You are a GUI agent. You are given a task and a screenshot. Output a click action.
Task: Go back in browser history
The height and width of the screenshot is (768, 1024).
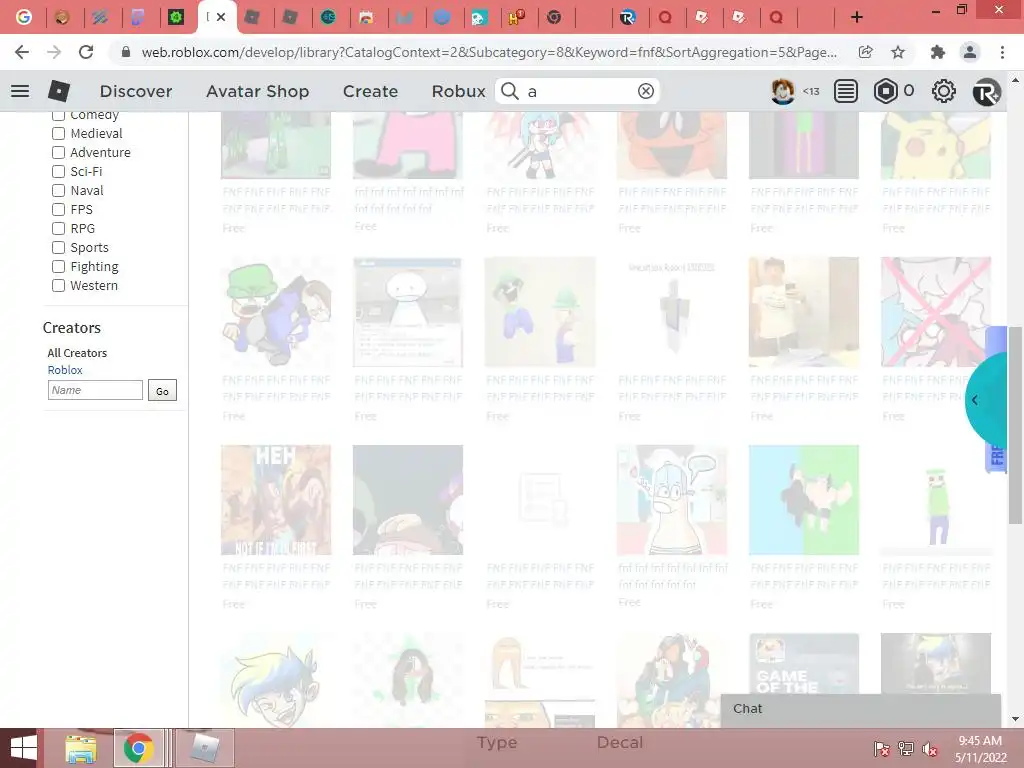pyautogui.click(x=22, y=52)
